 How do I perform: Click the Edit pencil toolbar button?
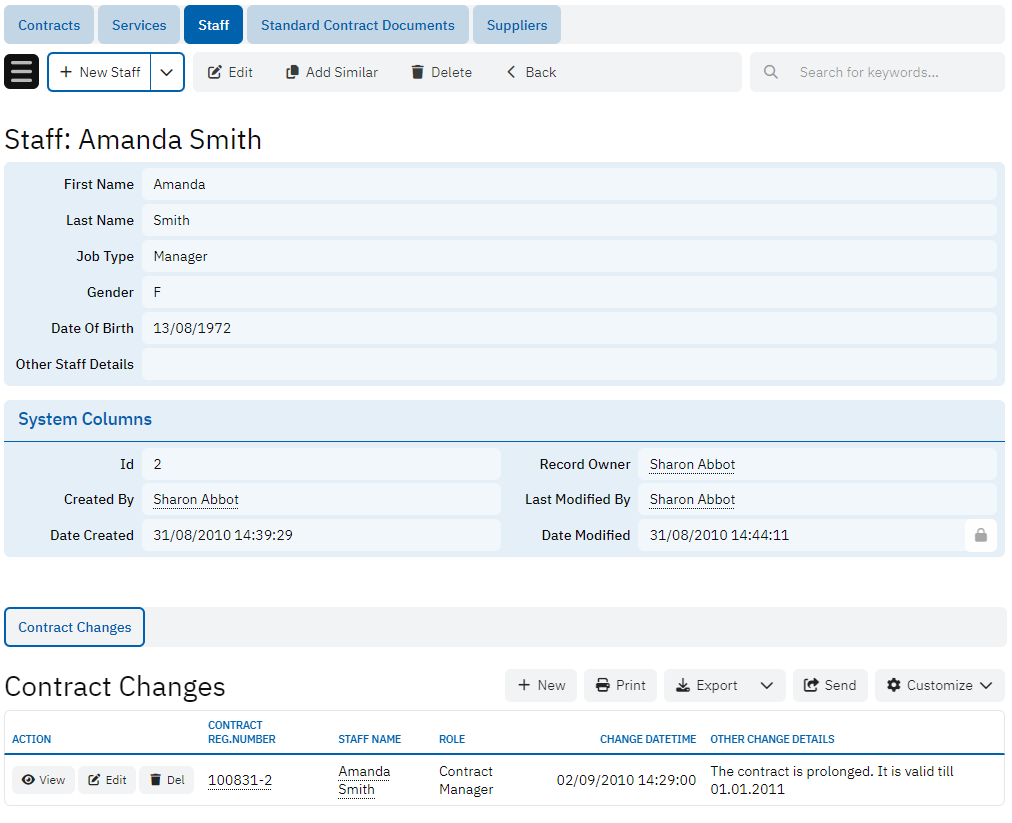pos(230,72)
